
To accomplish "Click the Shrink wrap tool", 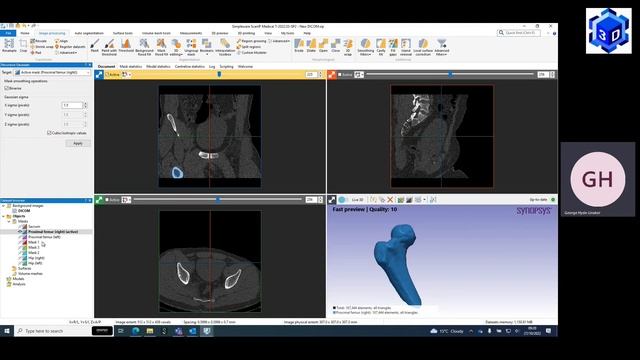I will pyautogui.click(x=42, y=47).
